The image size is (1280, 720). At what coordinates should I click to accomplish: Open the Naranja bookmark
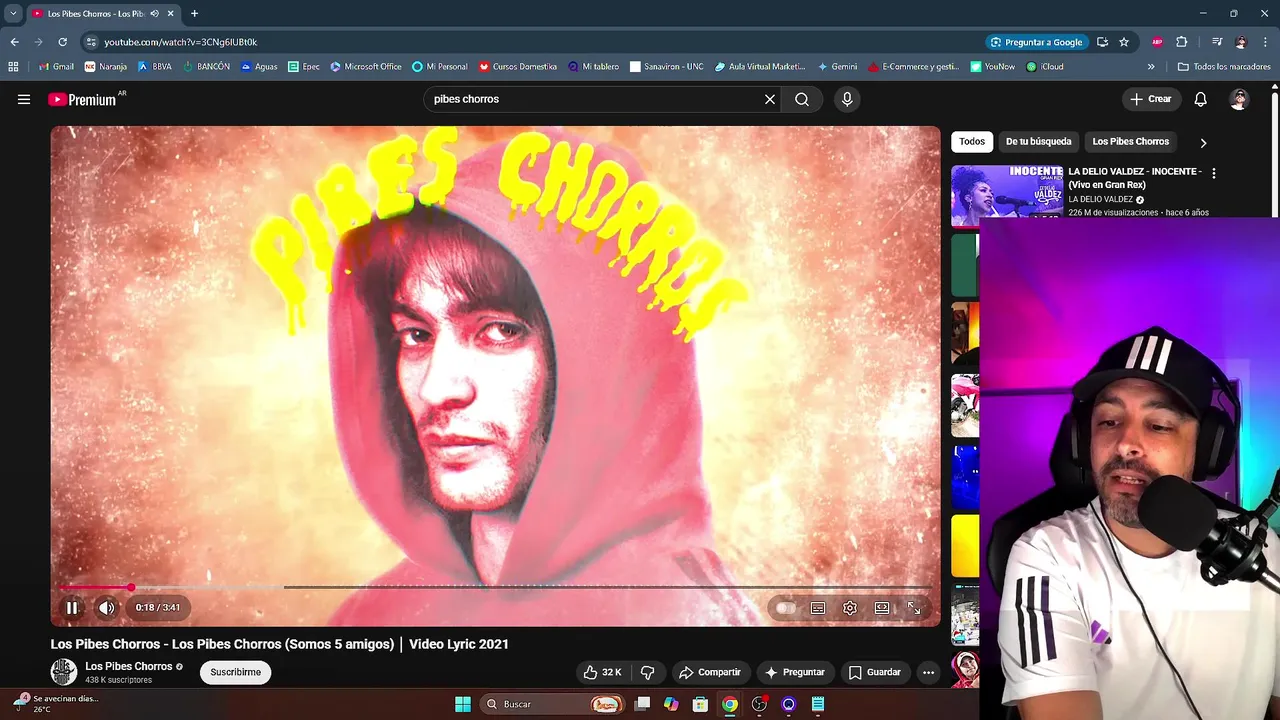pos(106,67)
